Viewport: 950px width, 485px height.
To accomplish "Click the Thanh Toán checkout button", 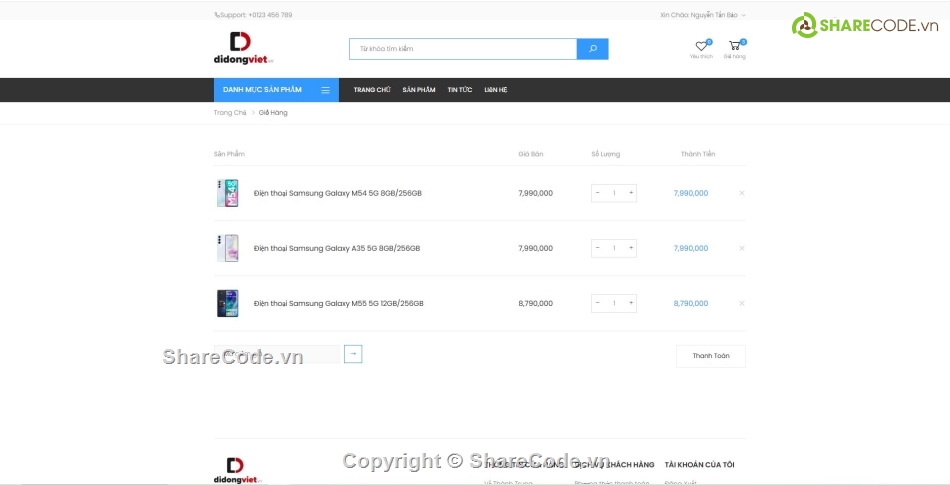I will (711, 356).
